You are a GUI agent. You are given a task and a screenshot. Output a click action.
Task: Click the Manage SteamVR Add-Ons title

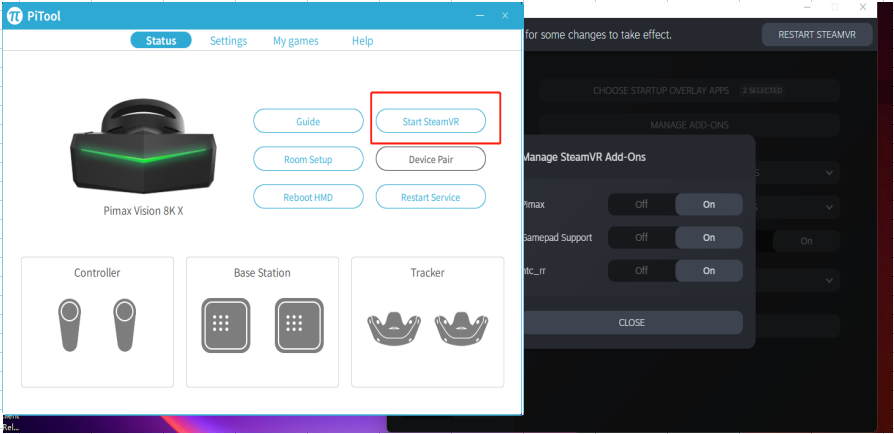pyautogui.click(x=584, y=157)
